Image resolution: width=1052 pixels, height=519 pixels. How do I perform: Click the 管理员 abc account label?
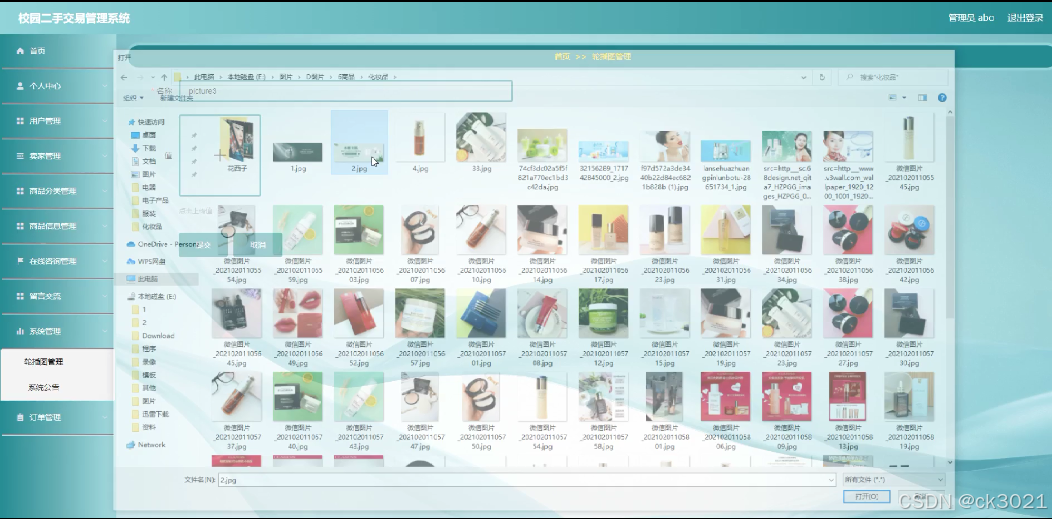(971, 17)
